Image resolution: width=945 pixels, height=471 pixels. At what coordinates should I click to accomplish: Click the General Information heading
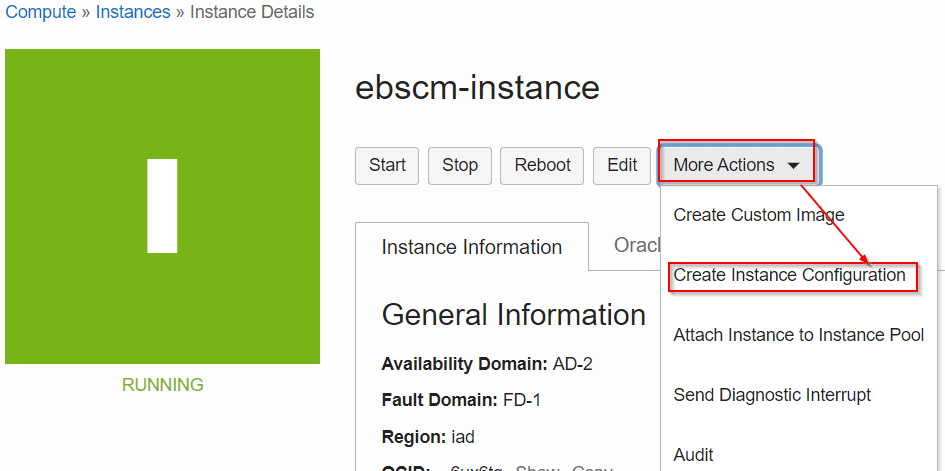tap(513, 315)
